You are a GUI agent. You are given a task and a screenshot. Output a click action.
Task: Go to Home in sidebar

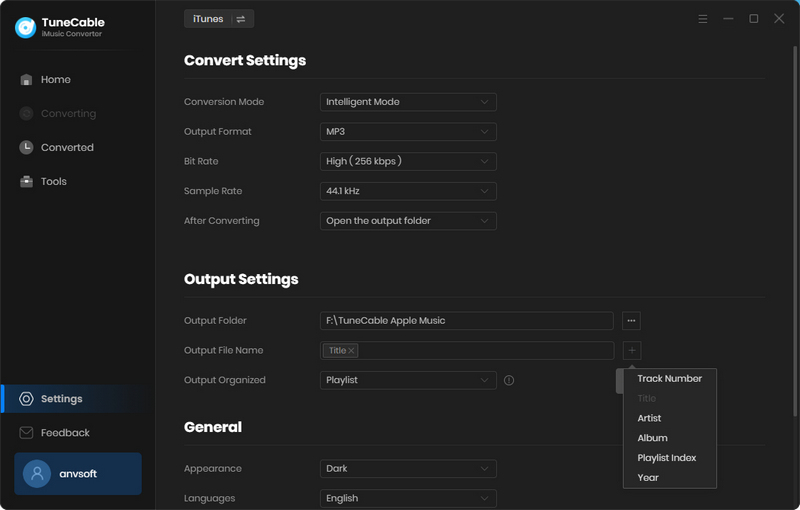[55, 80]
